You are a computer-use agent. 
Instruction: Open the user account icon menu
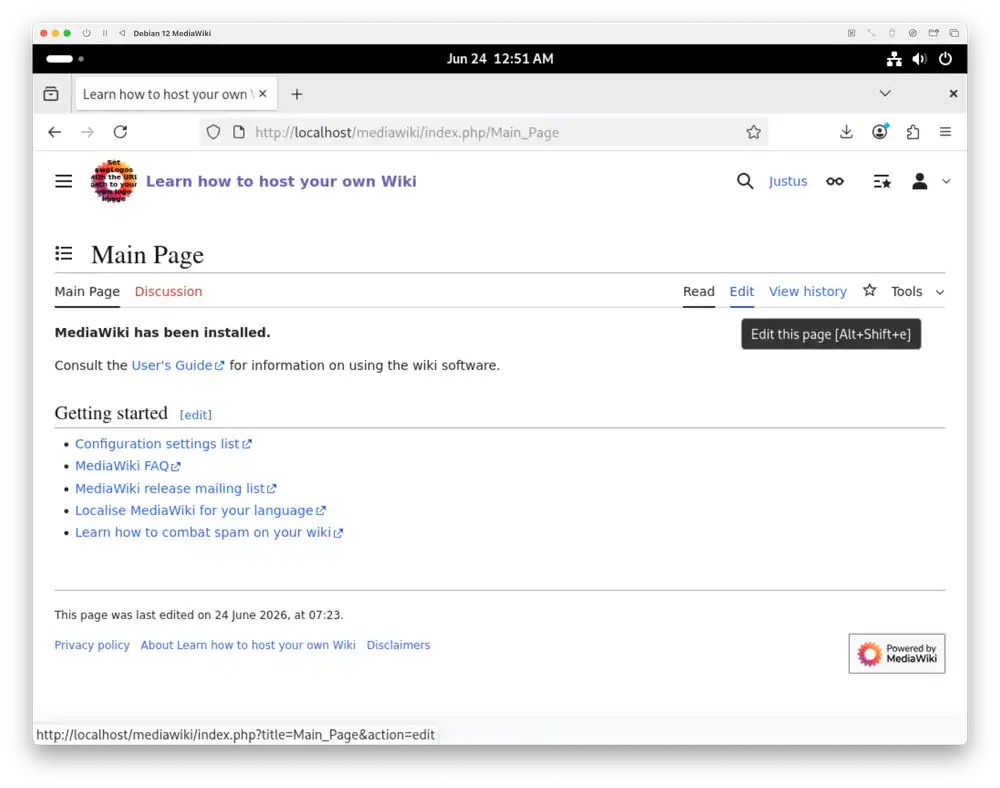[920, 182]
